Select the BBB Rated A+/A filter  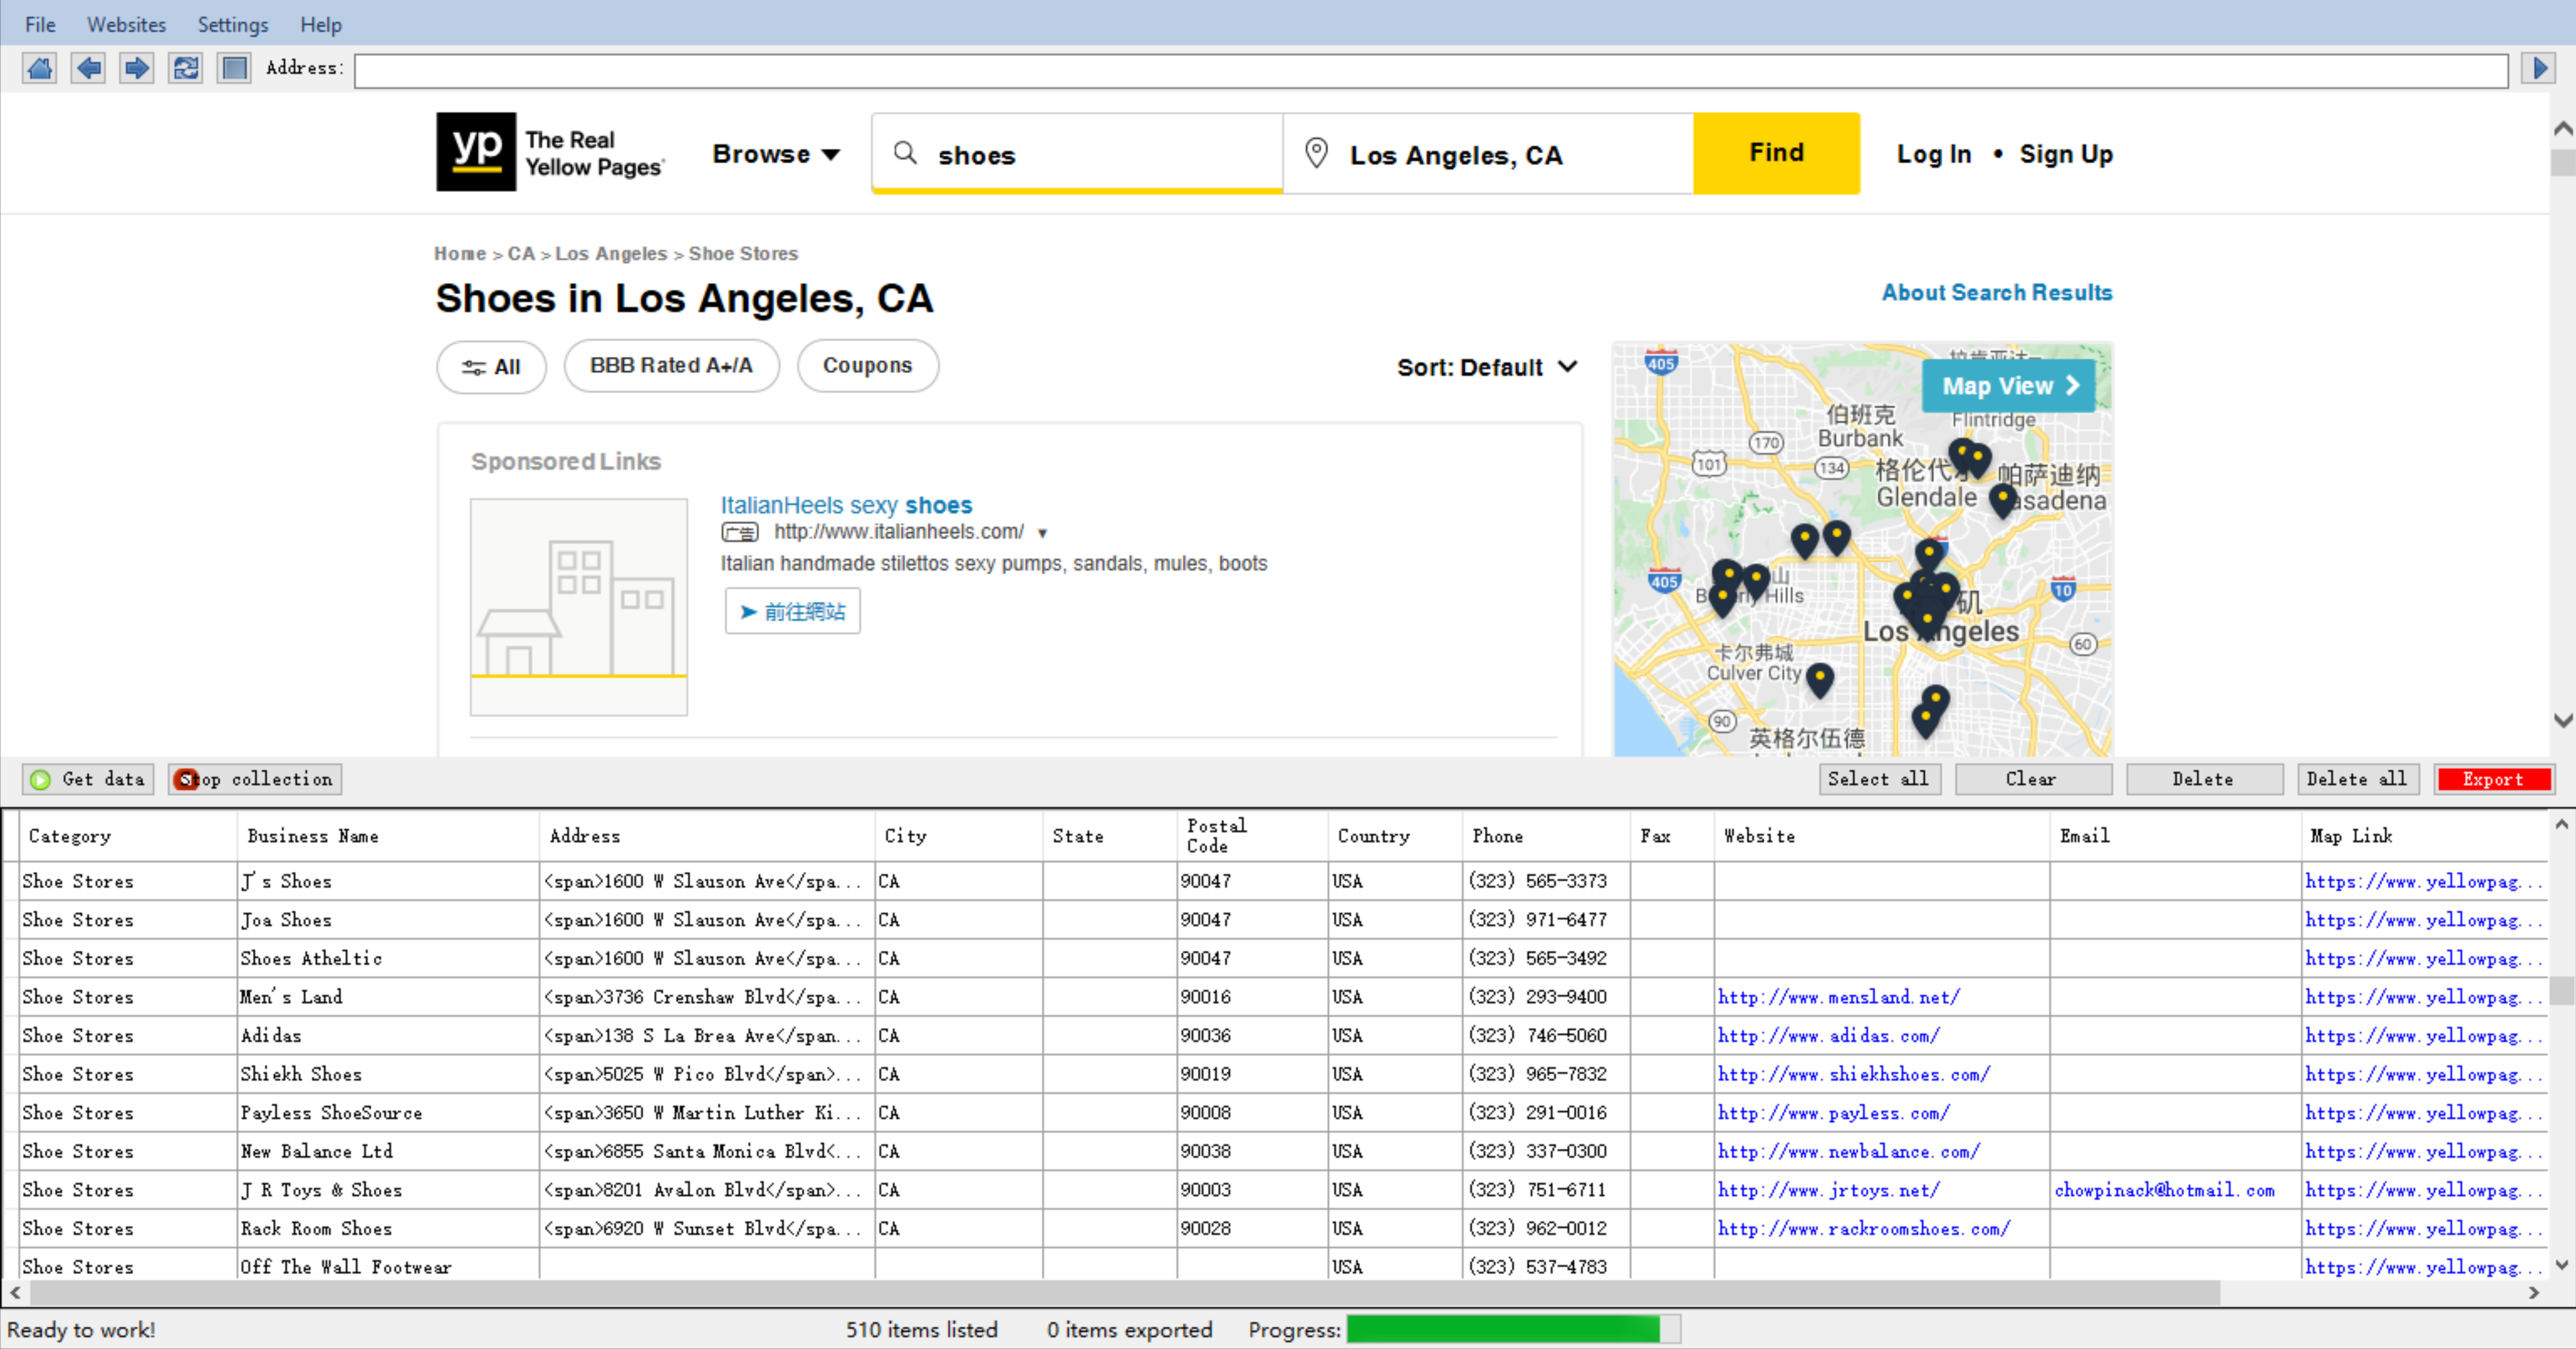tap(671, 366)
